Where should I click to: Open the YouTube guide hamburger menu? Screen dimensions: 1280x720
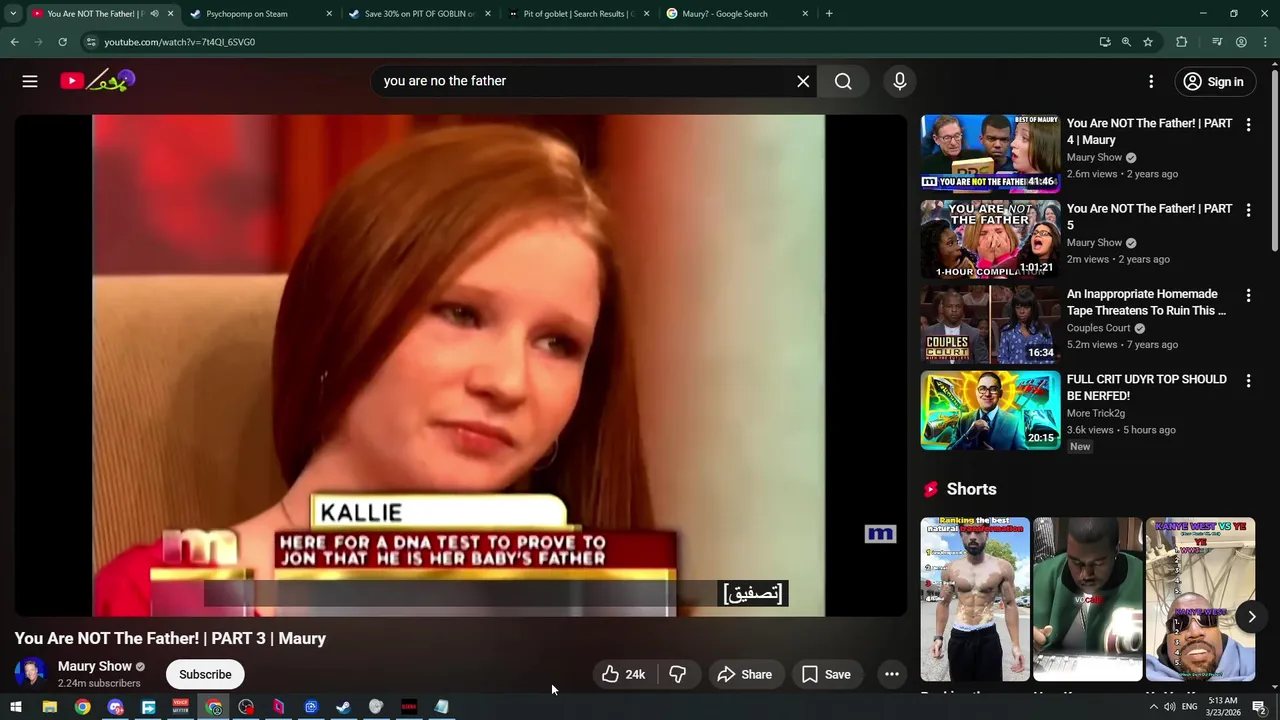(x=30, y=82)
